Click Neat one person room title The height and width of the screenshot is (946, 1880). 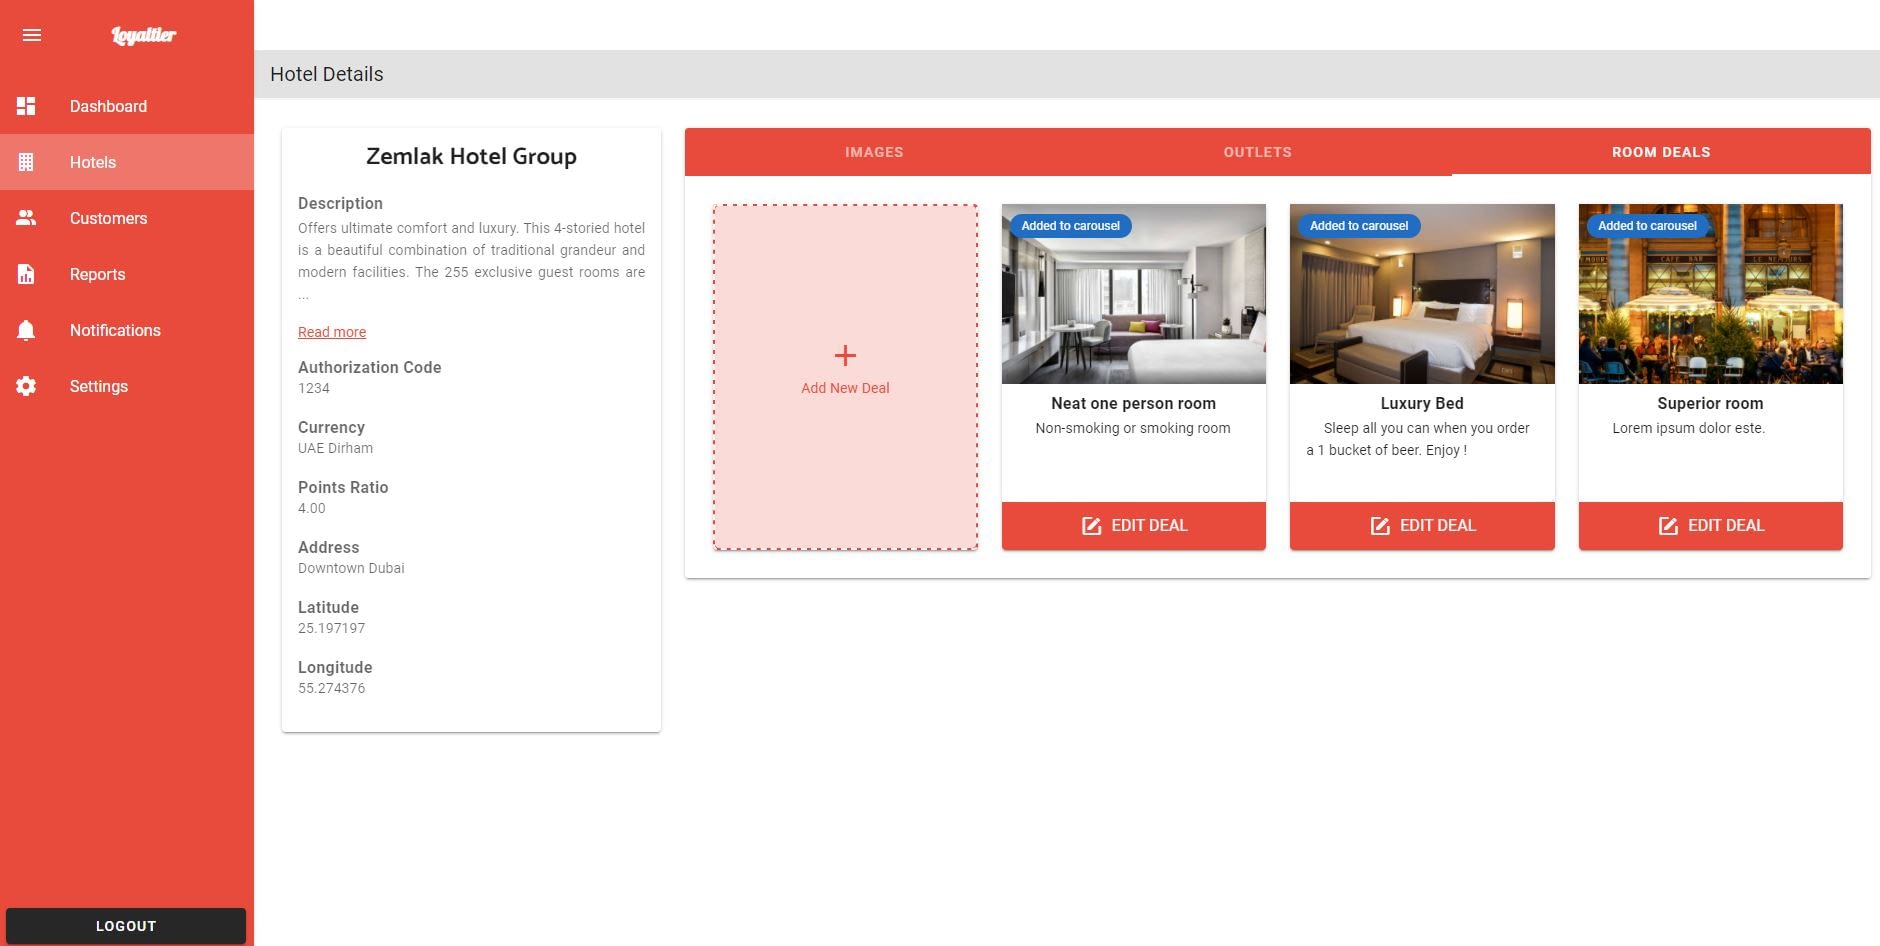[x=1134, y=403]
